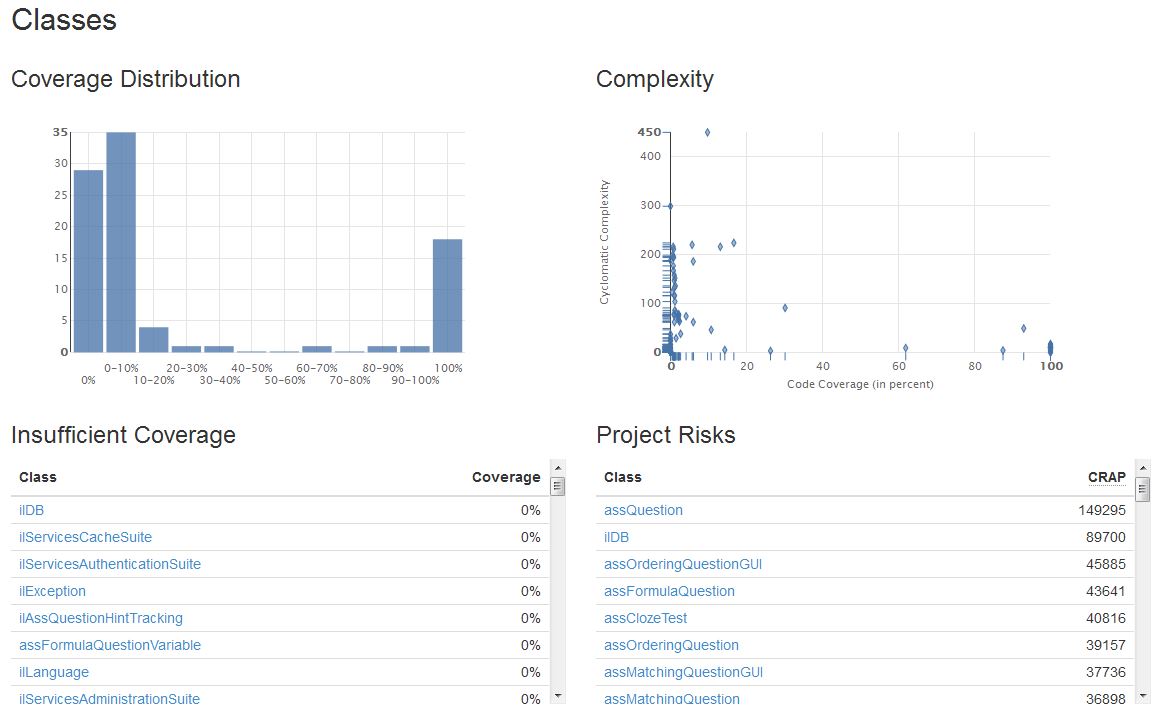Open the assClozeTest class link

pos(645,618)
